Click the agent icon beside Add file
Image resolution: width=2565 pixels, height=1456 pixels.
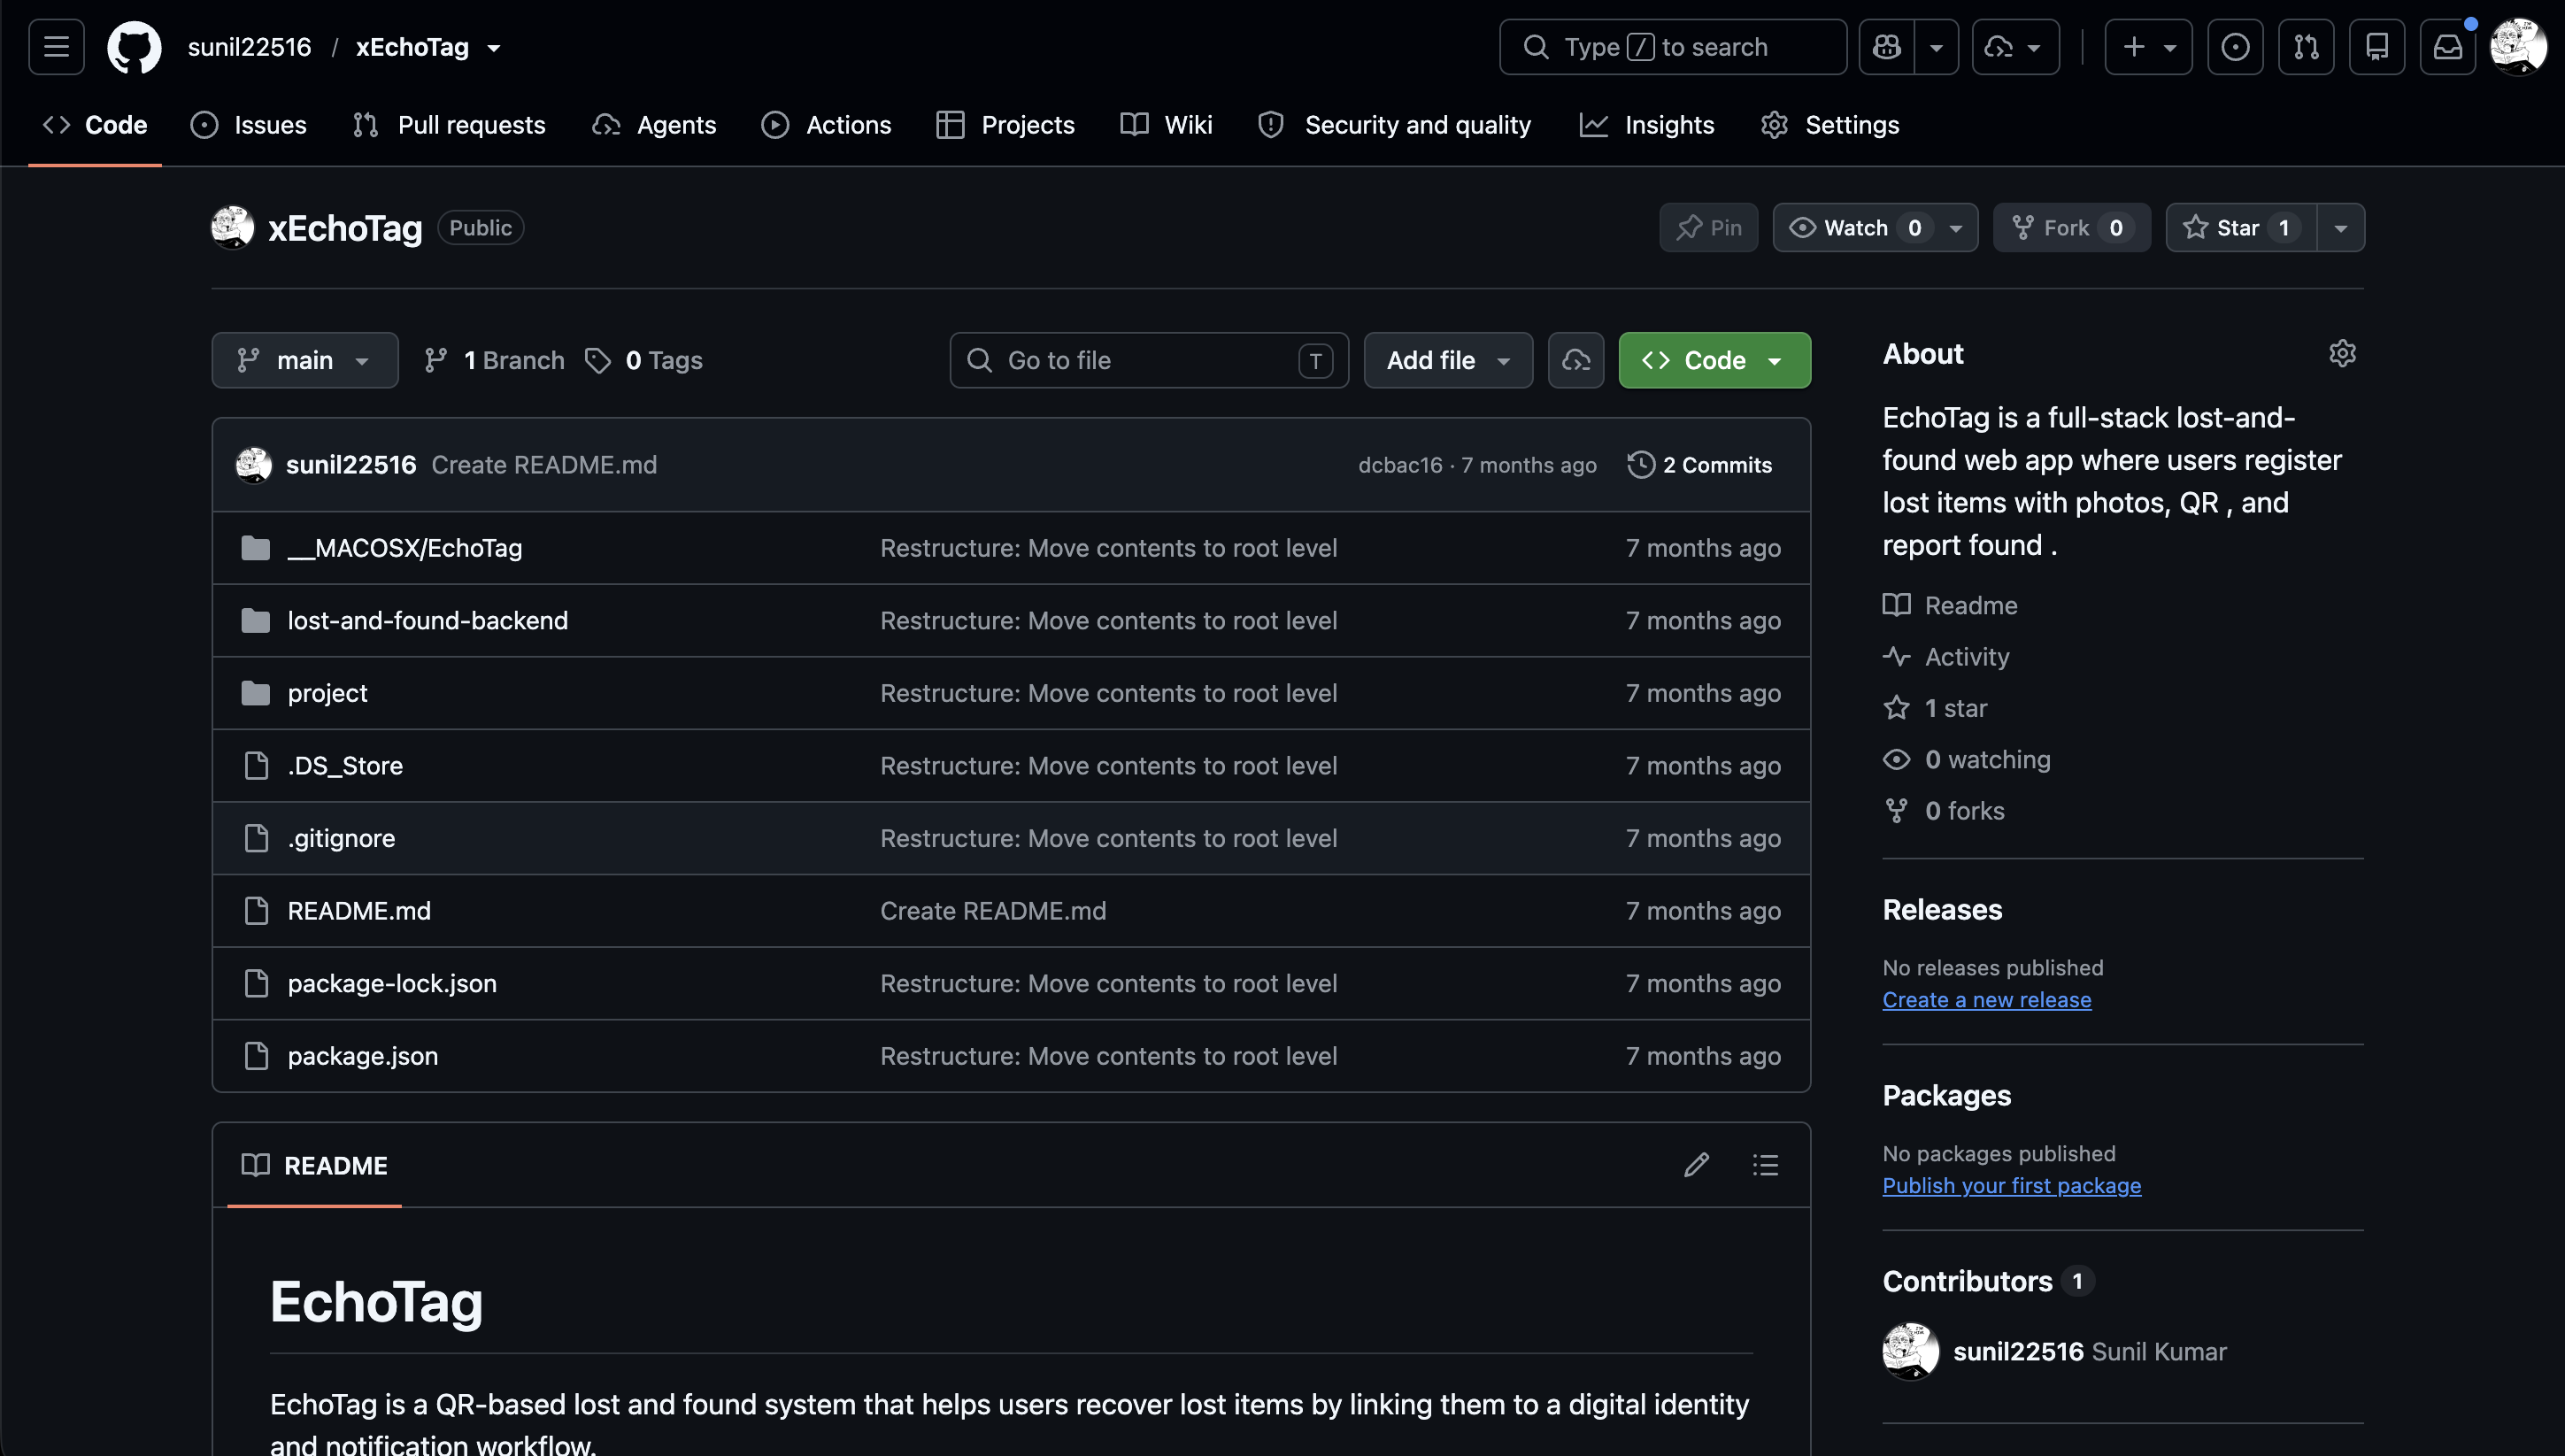1576,360
